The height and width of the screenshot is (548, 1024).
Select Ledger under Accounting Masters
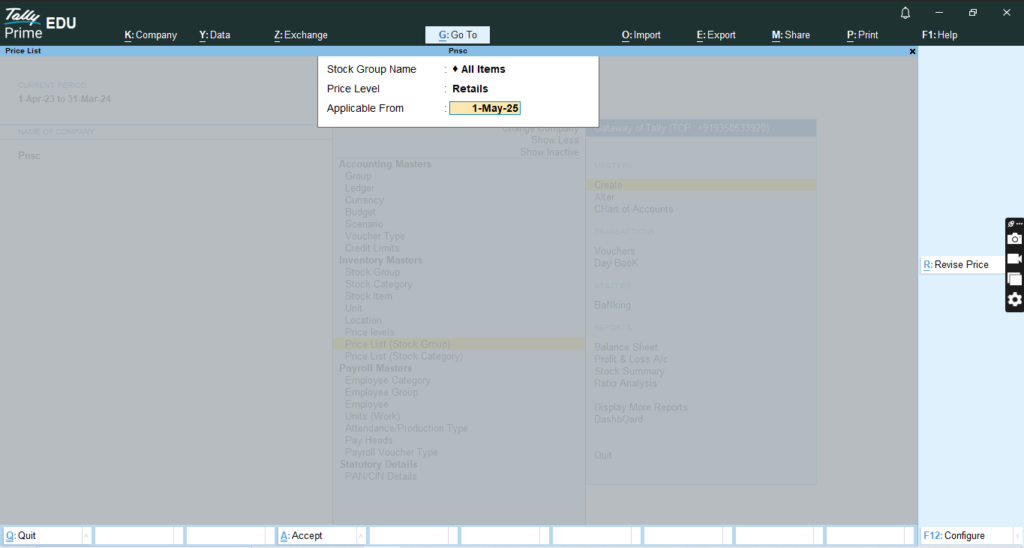[359, 188]
